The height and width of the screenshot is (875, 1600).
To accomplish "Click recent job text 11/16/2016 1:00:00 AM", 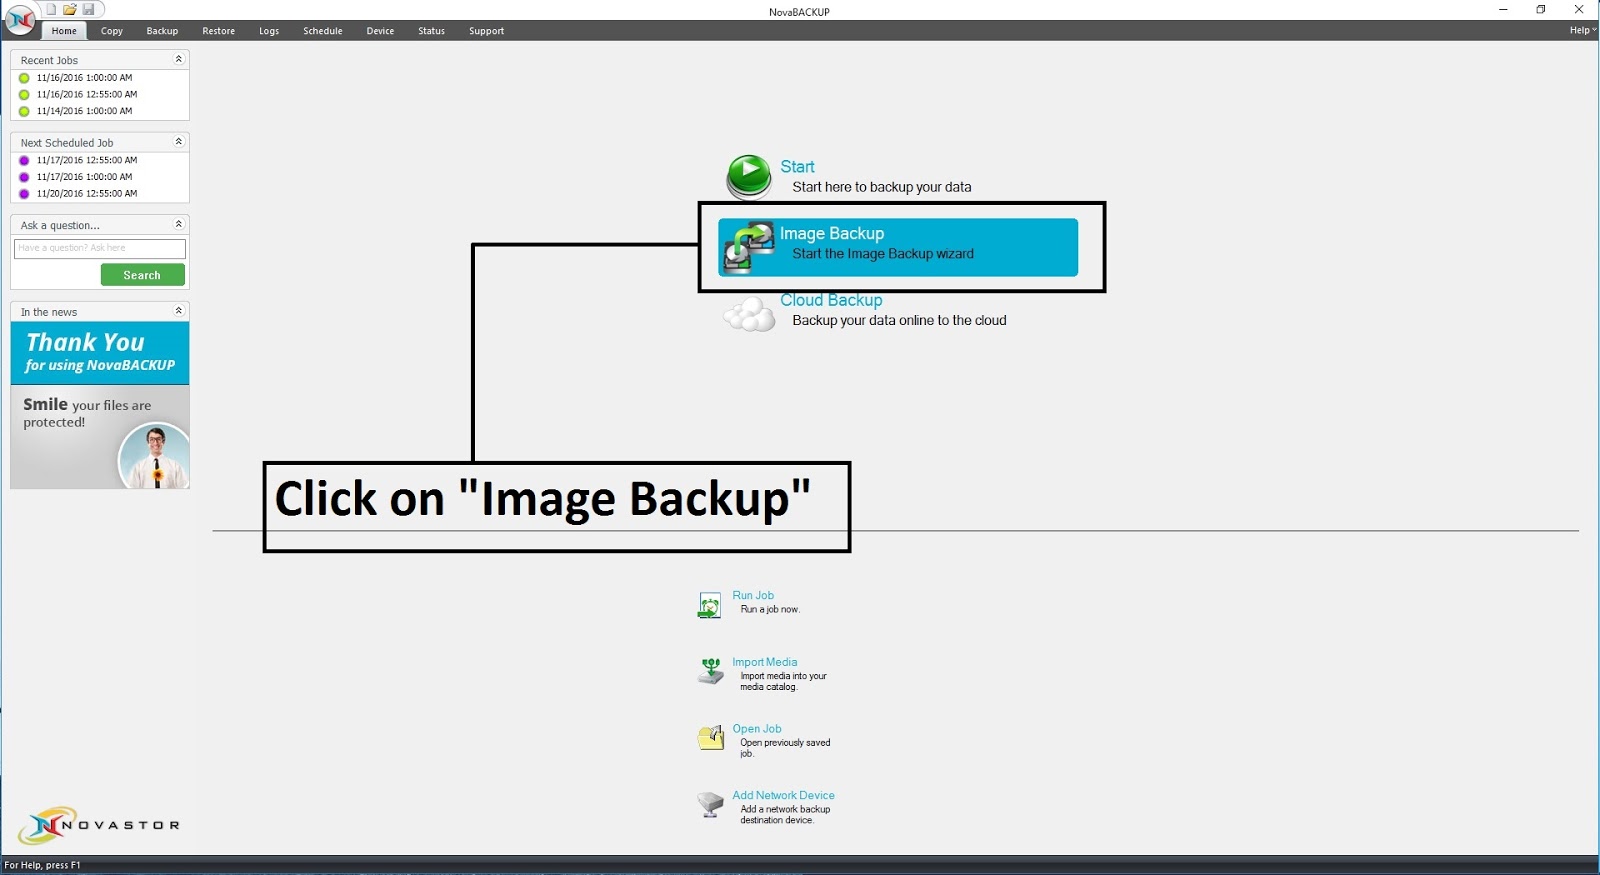I will (x=84, y=78).
